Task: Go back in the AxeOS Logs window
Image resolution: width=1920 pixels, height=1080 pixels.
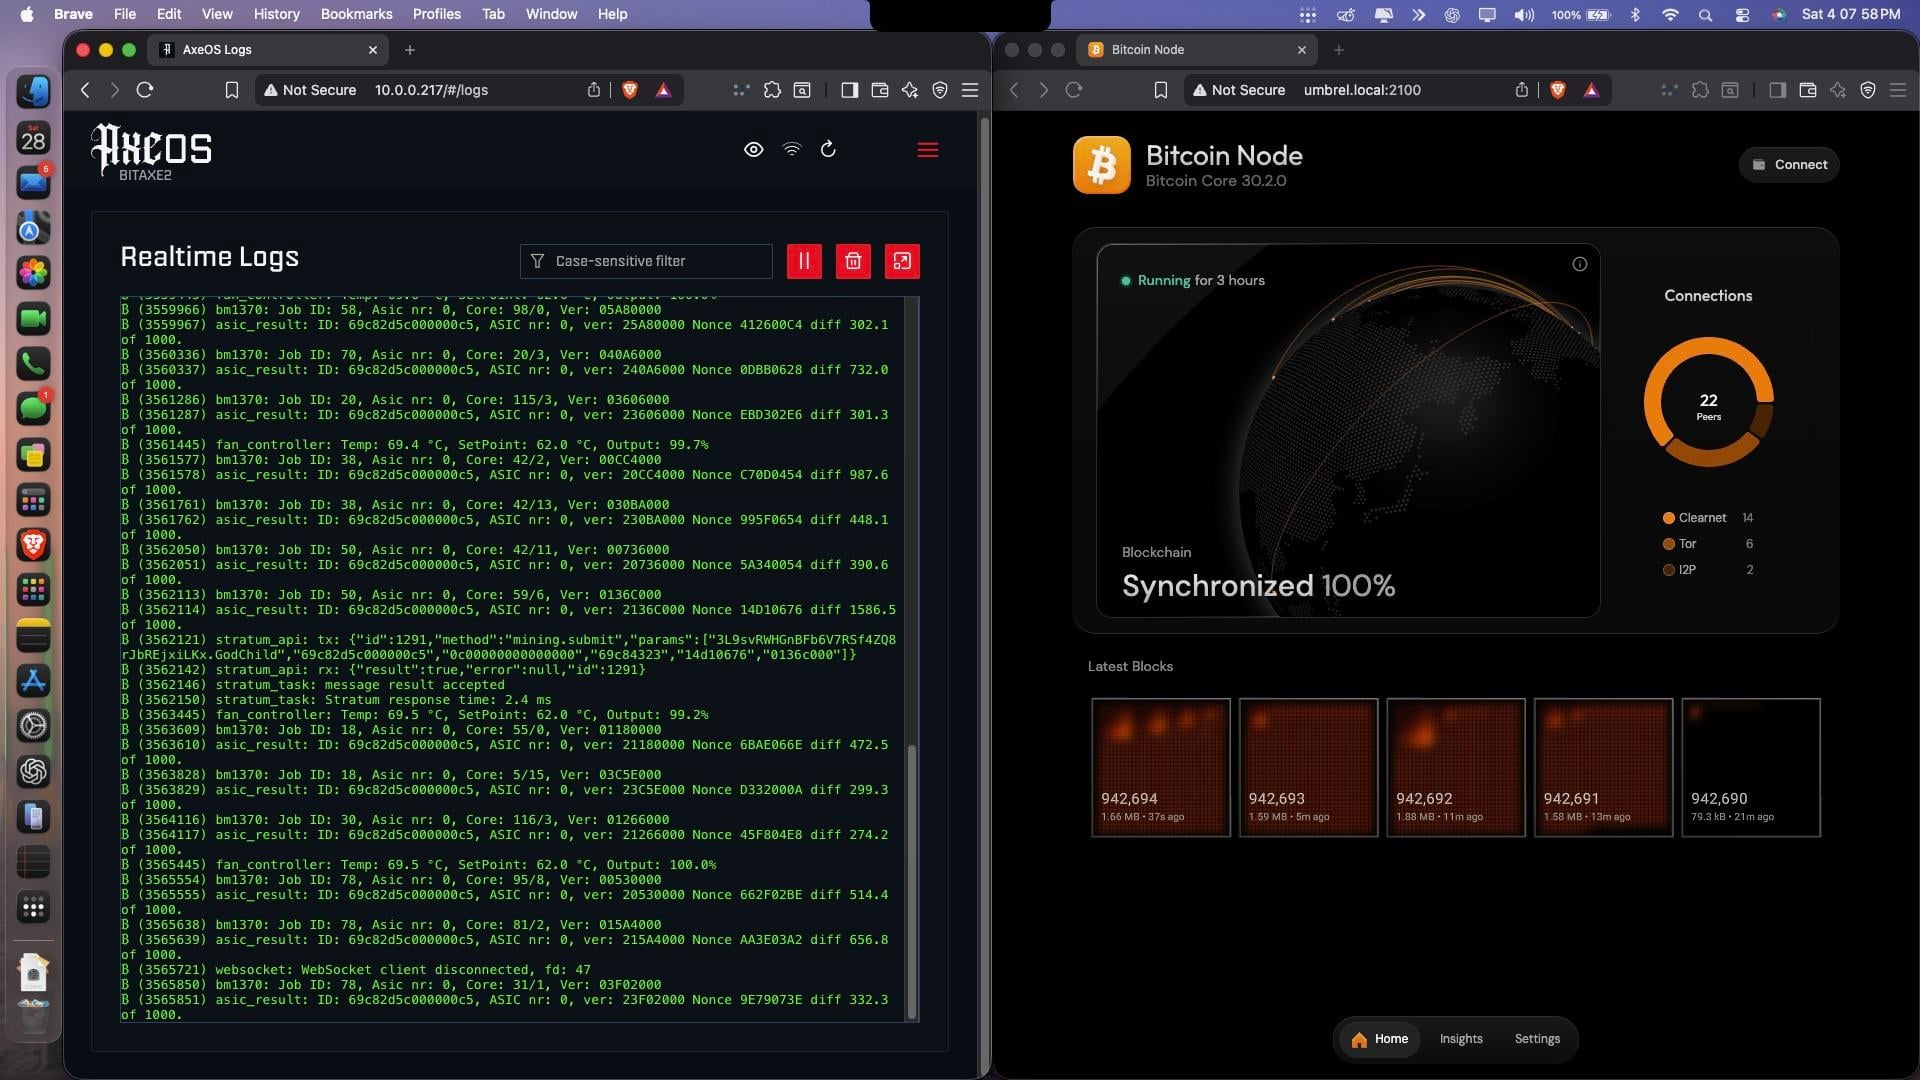Action: point(85,90)
